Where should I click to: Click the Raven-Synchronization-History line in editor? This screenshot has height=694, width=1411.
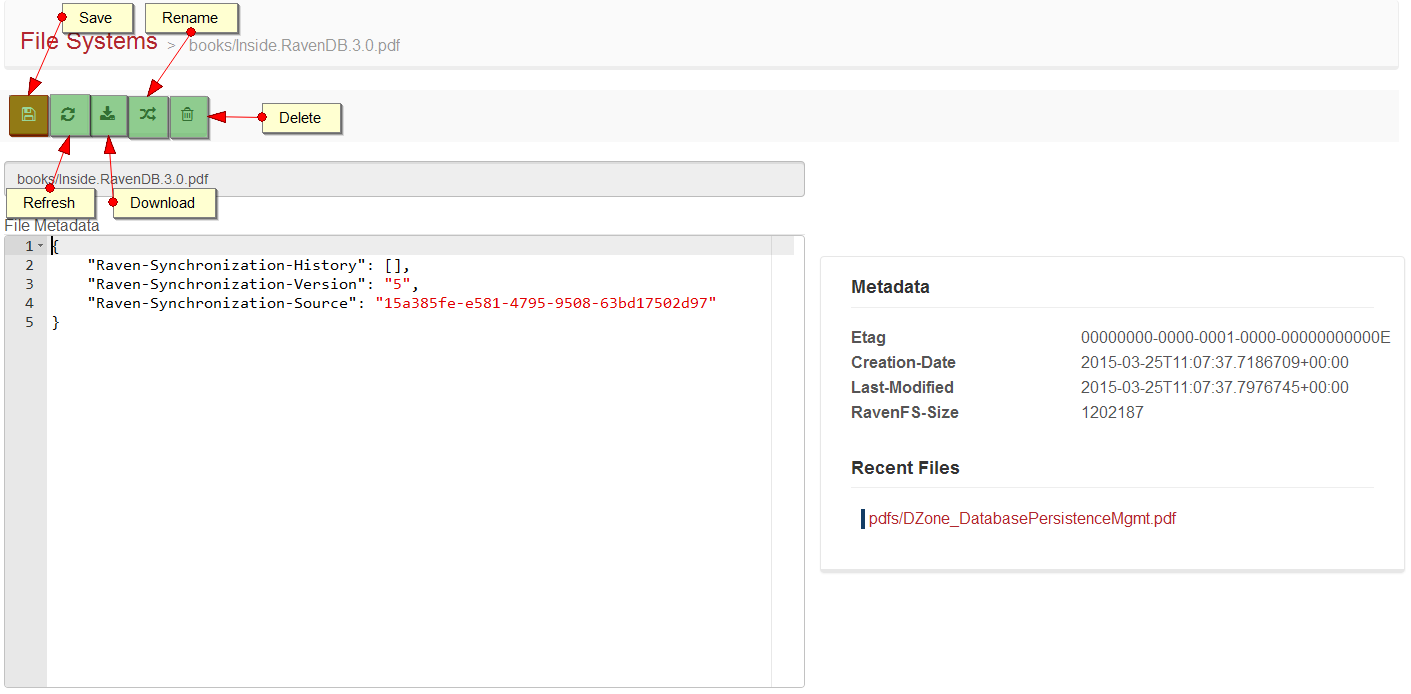tap(249, 265)
